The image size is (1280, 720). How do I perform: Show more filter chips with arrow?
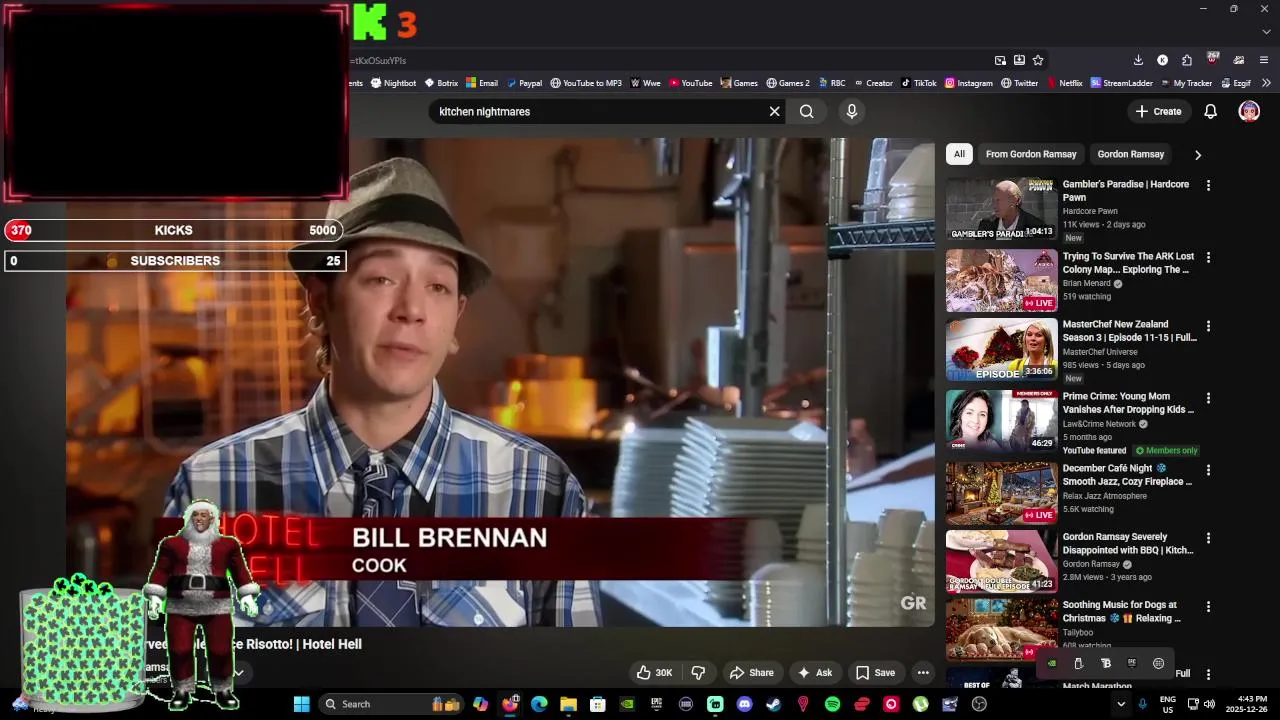point(1197,155)
